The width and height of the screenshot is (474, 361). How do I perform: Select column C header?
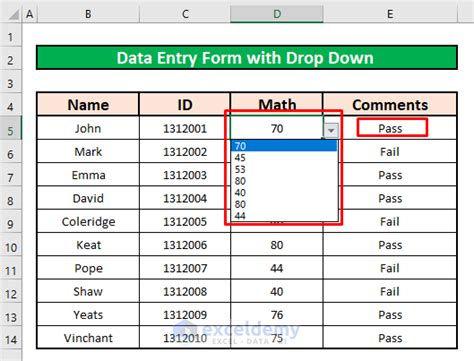click(185, 14)
